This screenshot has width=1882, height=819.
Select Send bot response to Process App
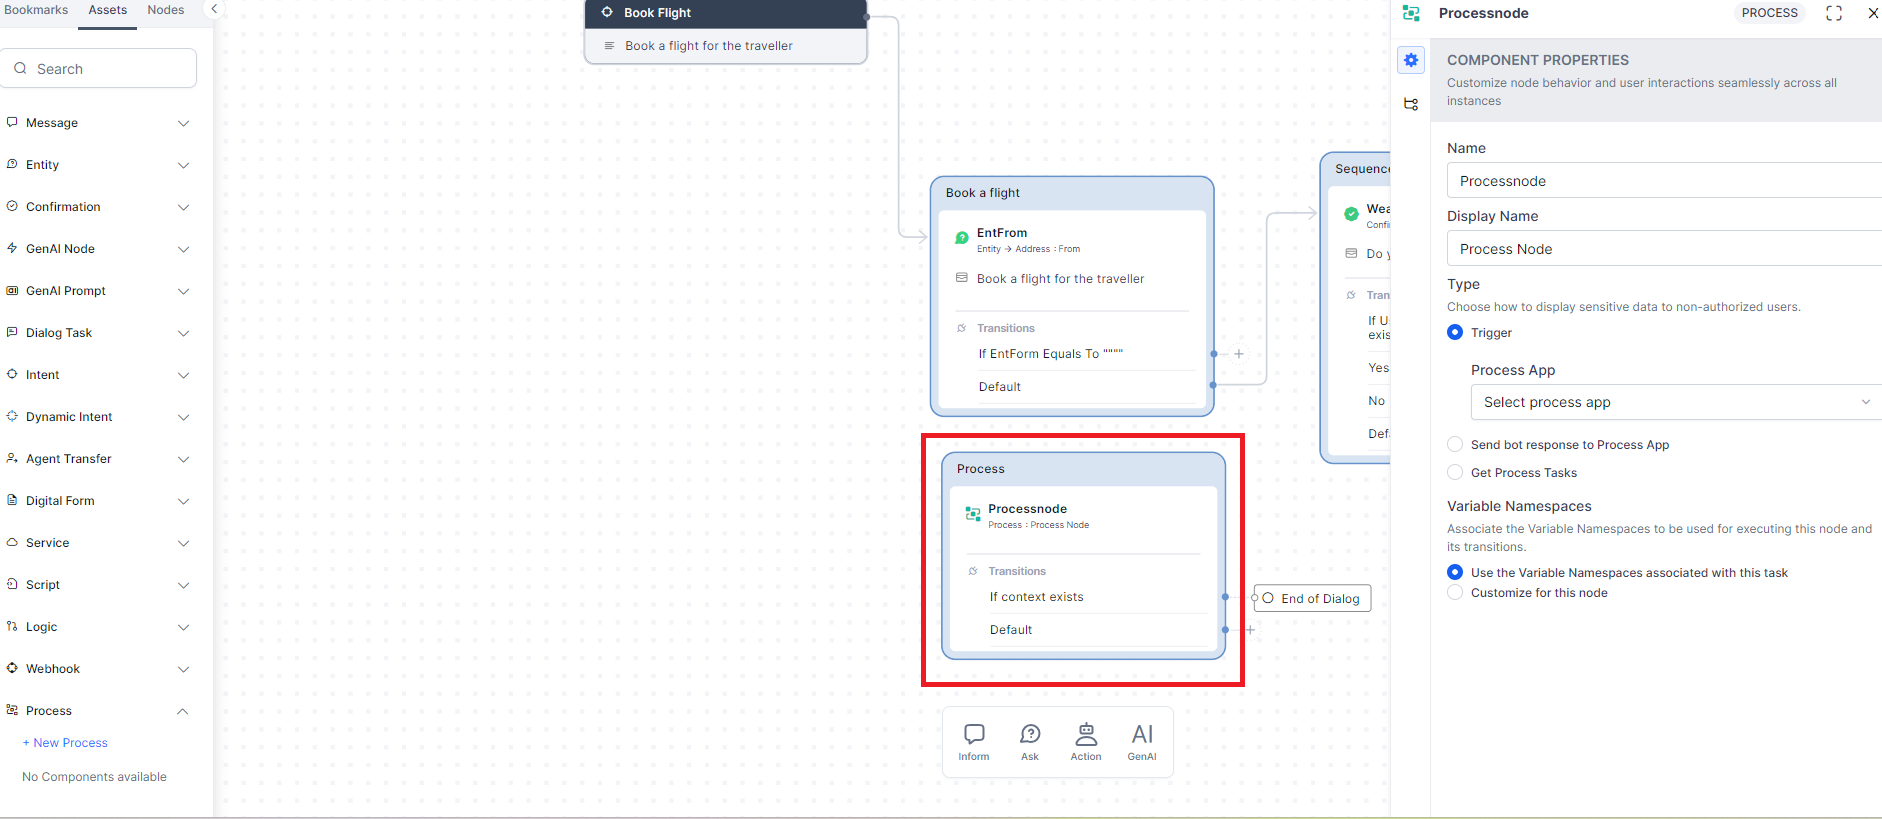[x=1455, y=445]
